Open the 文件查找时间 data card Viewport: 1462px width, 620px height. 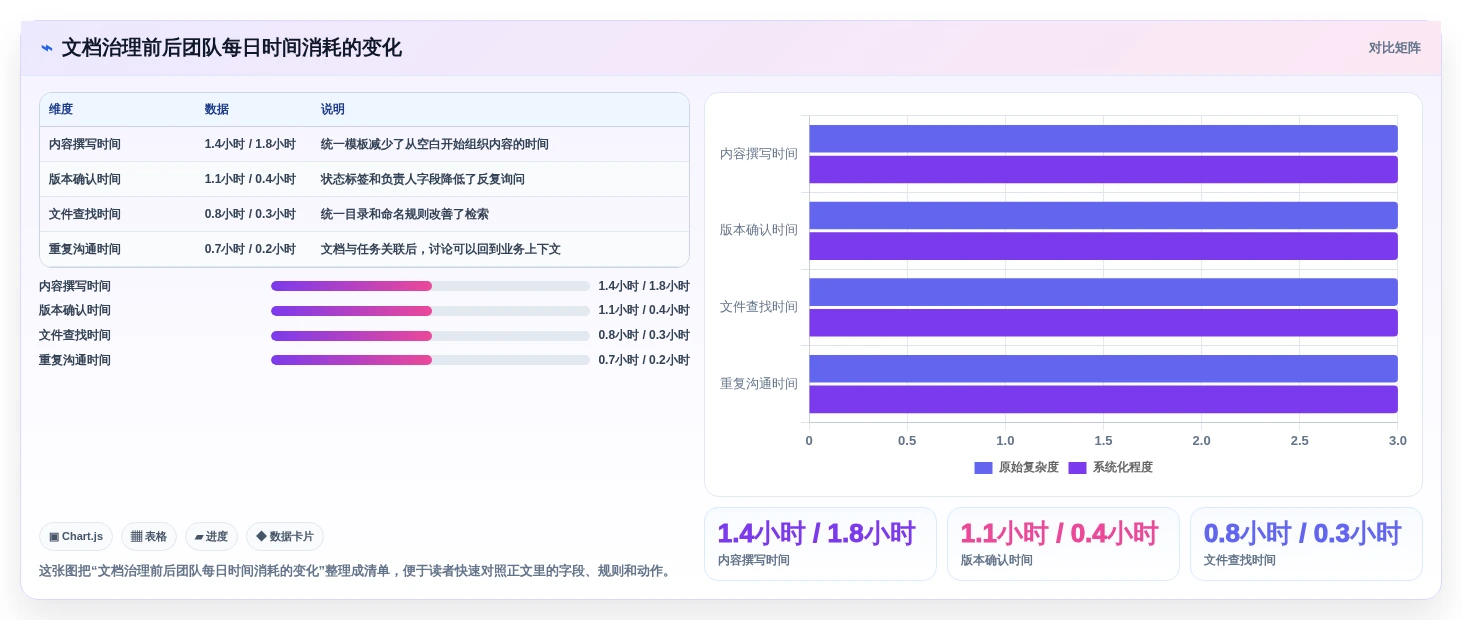[x=1306, y=544]
